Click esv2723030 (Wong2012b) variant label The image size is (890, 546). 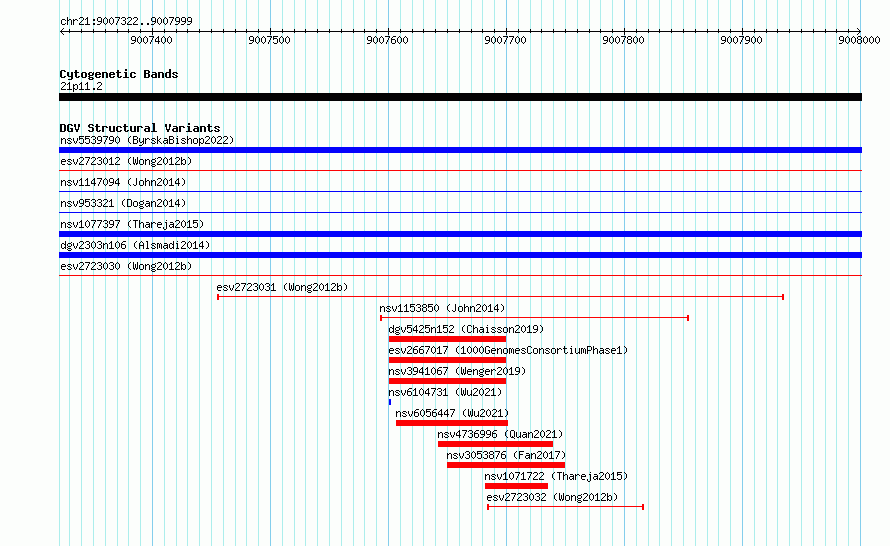[x=126, y=266]
